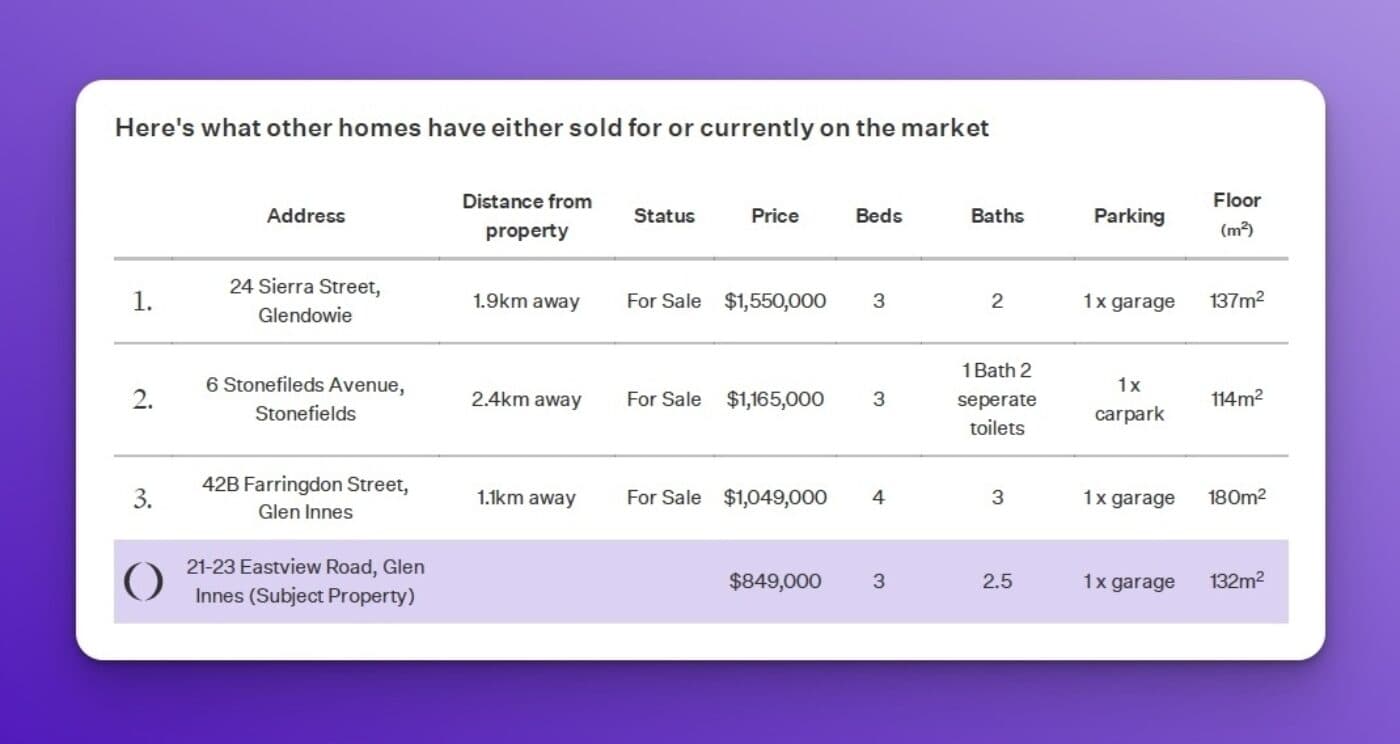Click the subject property logo icon
Image resolution: width=1400 pixels, height=744 pixels.
click(x=142, y=581)
